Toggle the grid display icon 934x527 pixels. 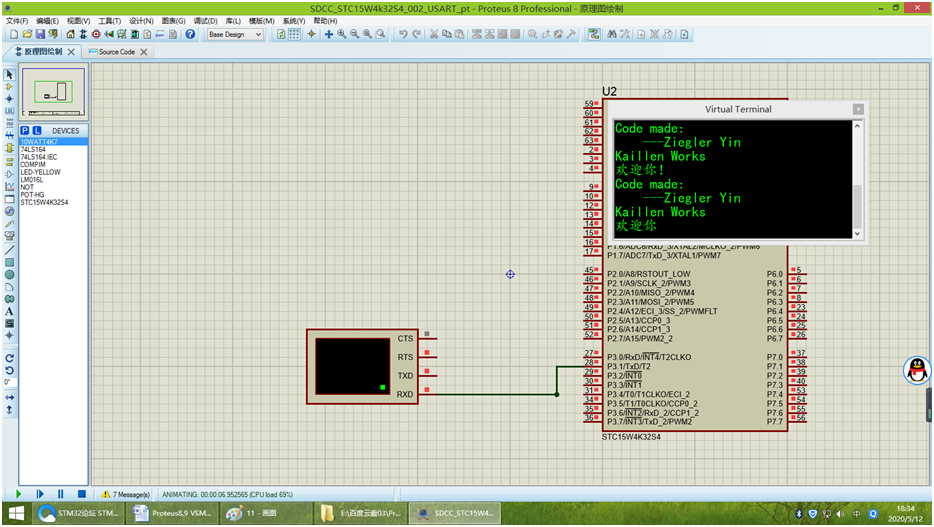(295, 34)
